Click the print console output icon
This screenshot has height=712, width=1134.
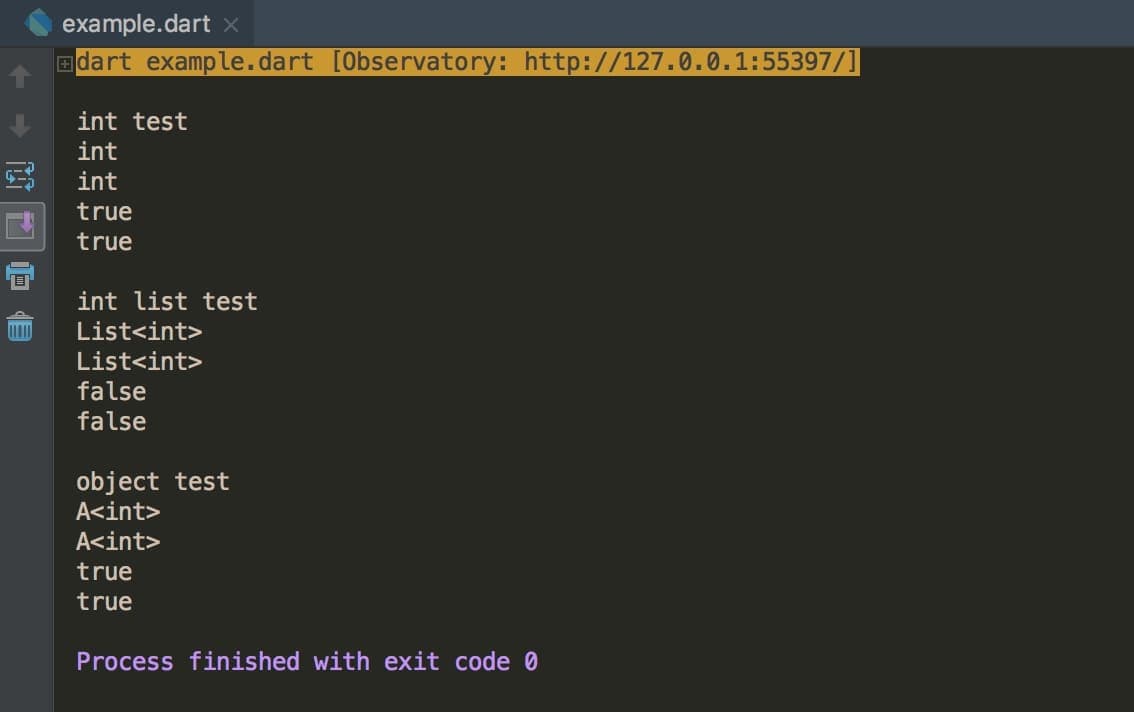coord(20,276)
